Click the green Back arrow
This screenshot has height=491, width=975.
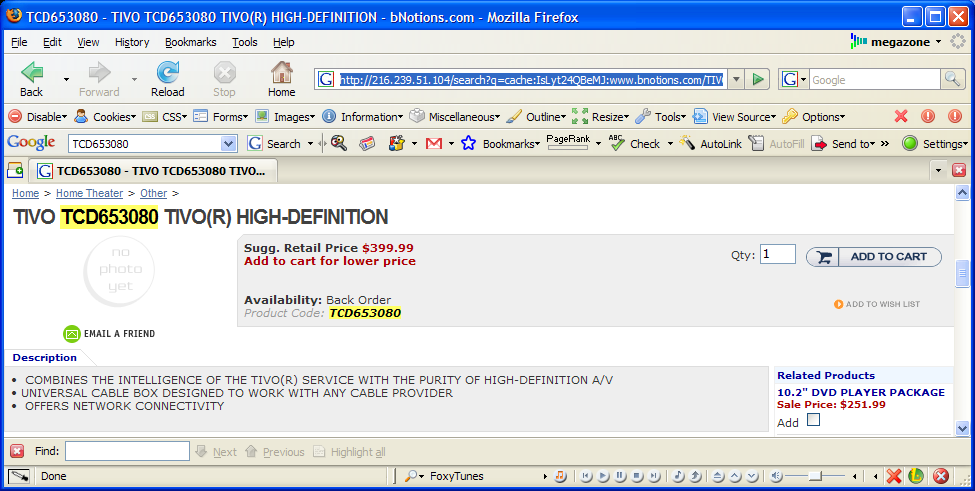coord(32,73)
